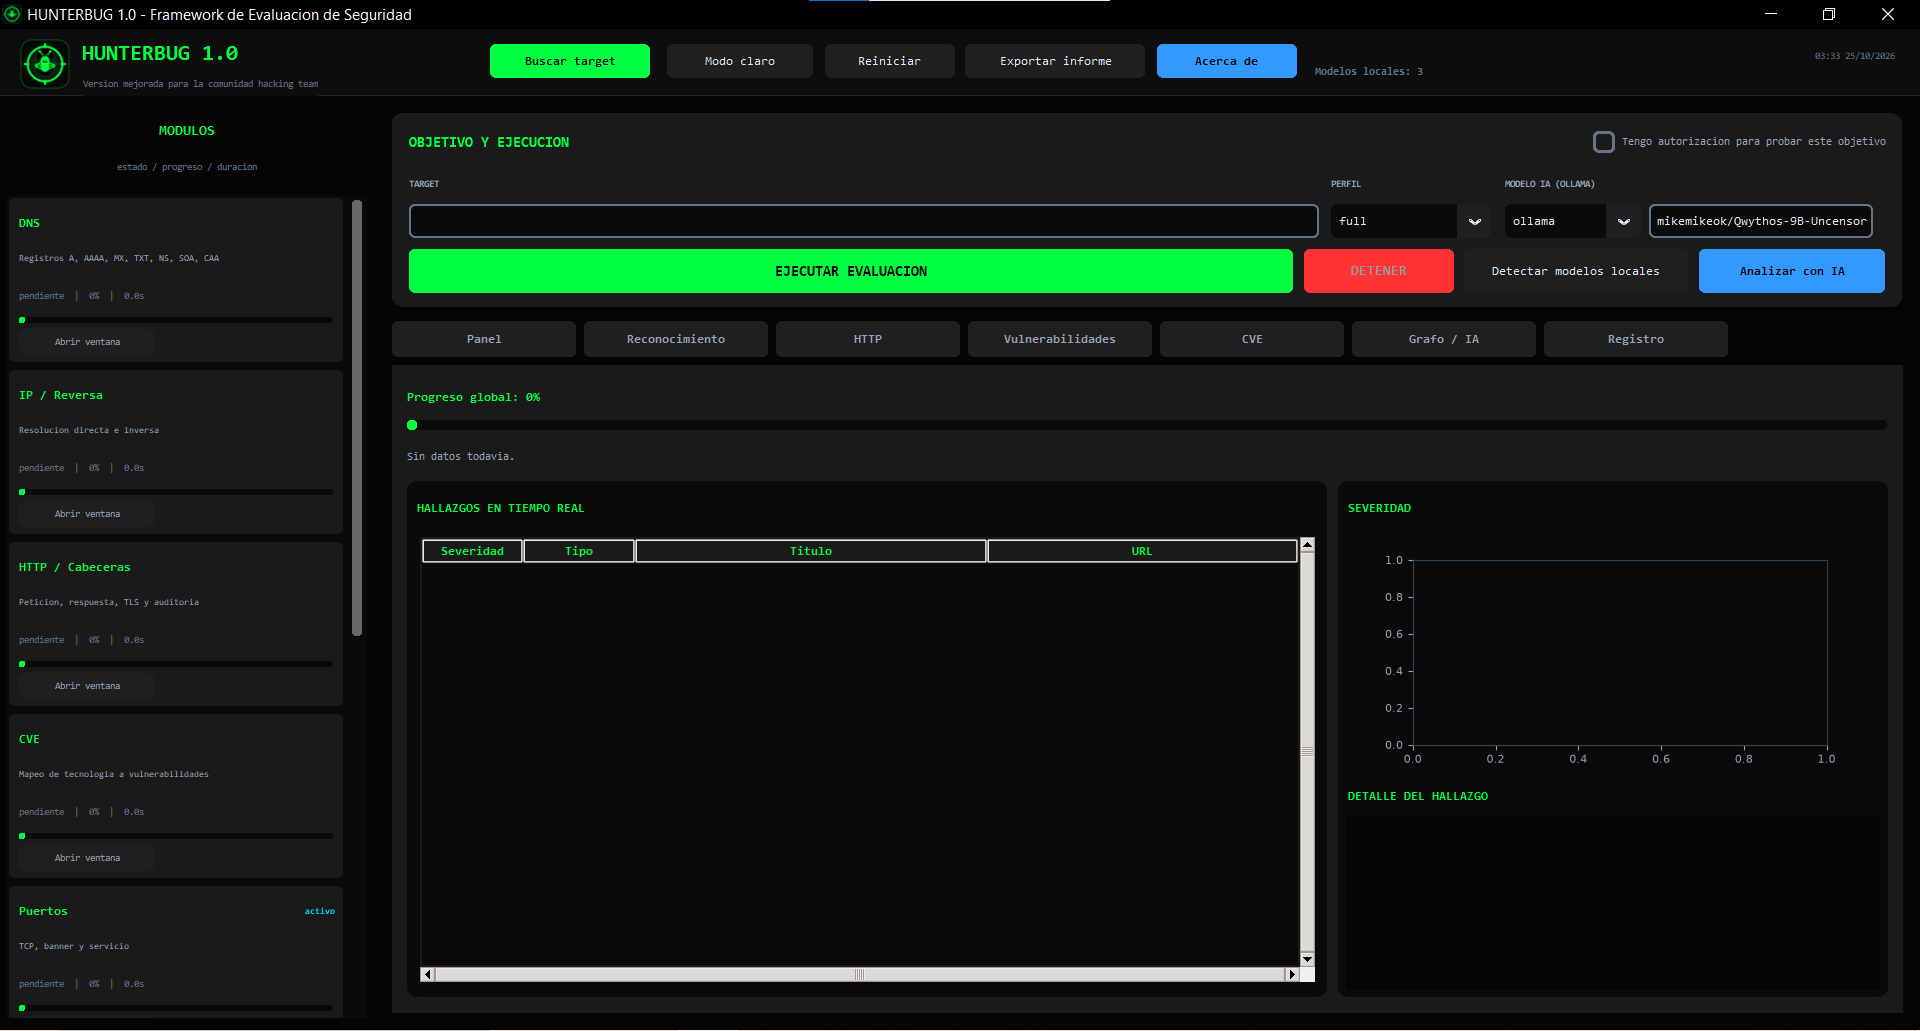The image size is (1920, 1031).
Task: Click the URL column header
Action: [x=1142, y=551]
